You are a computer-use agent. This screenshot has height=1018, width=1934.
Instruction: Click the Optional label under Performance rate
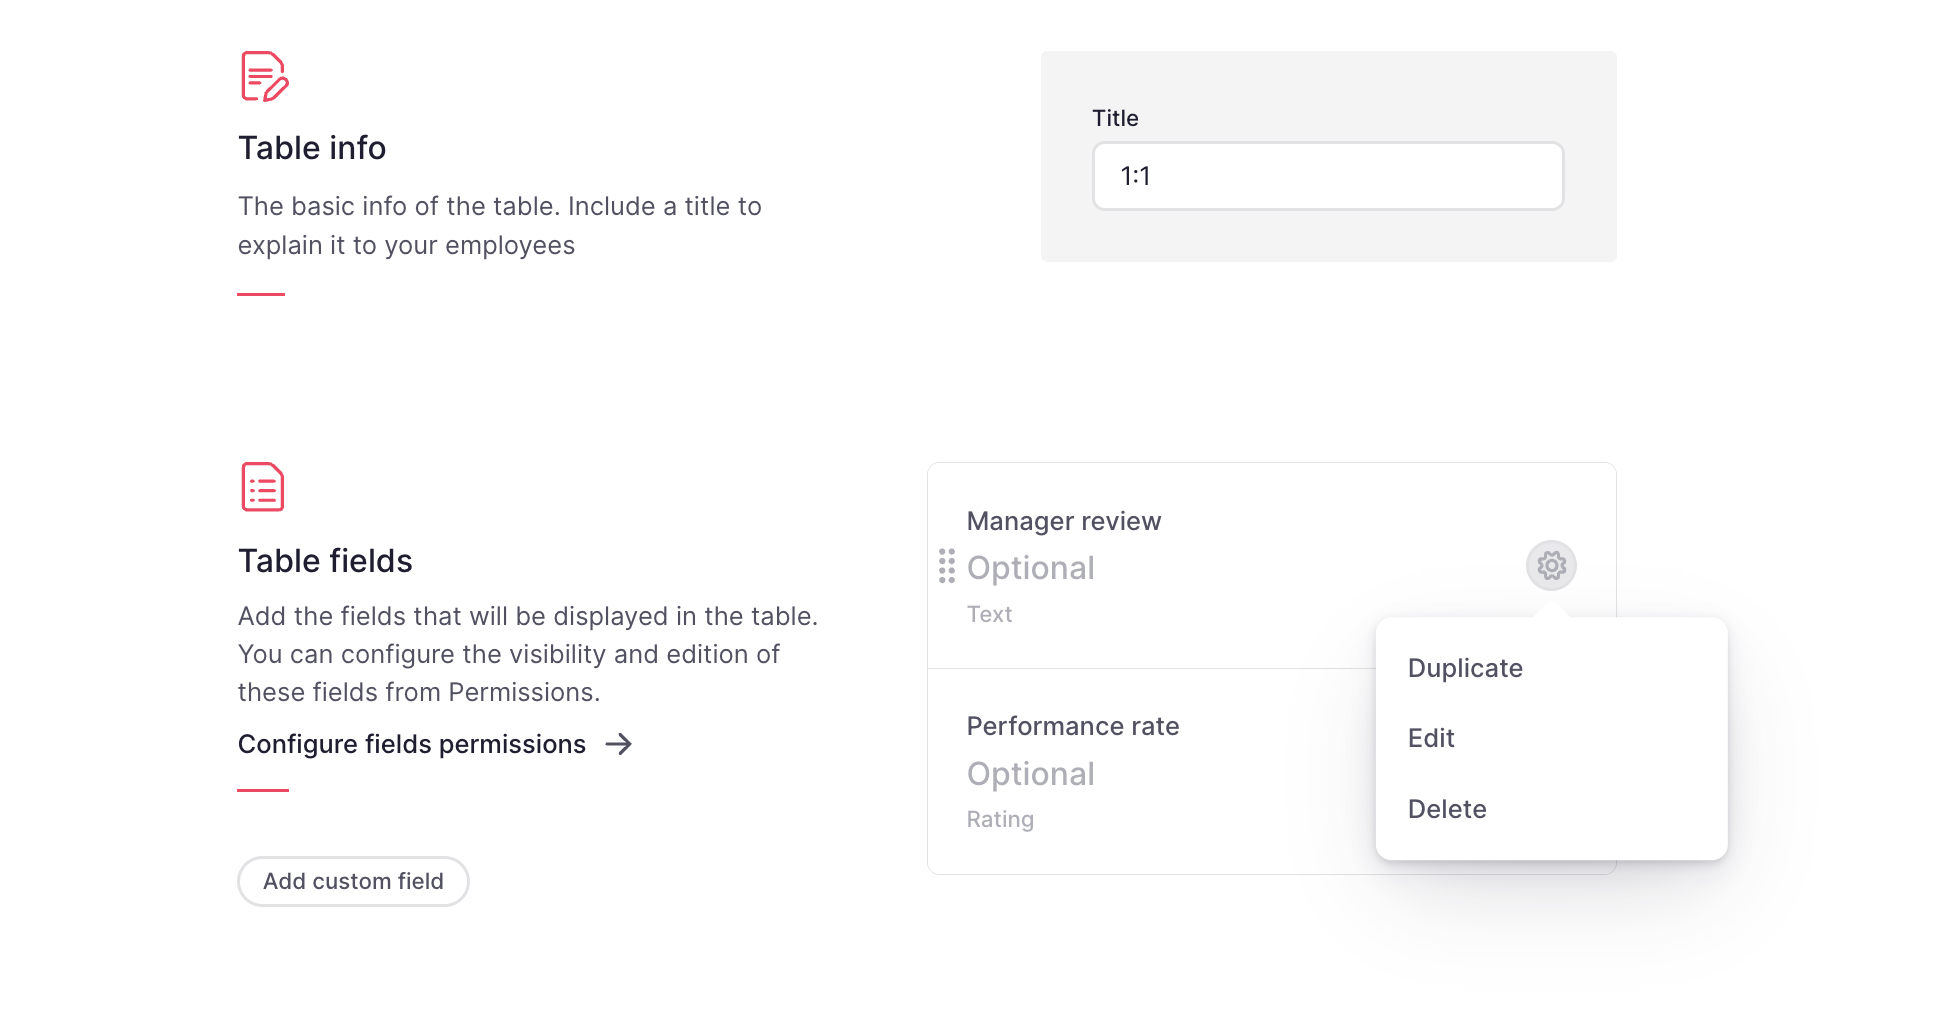pos(1031,774)
